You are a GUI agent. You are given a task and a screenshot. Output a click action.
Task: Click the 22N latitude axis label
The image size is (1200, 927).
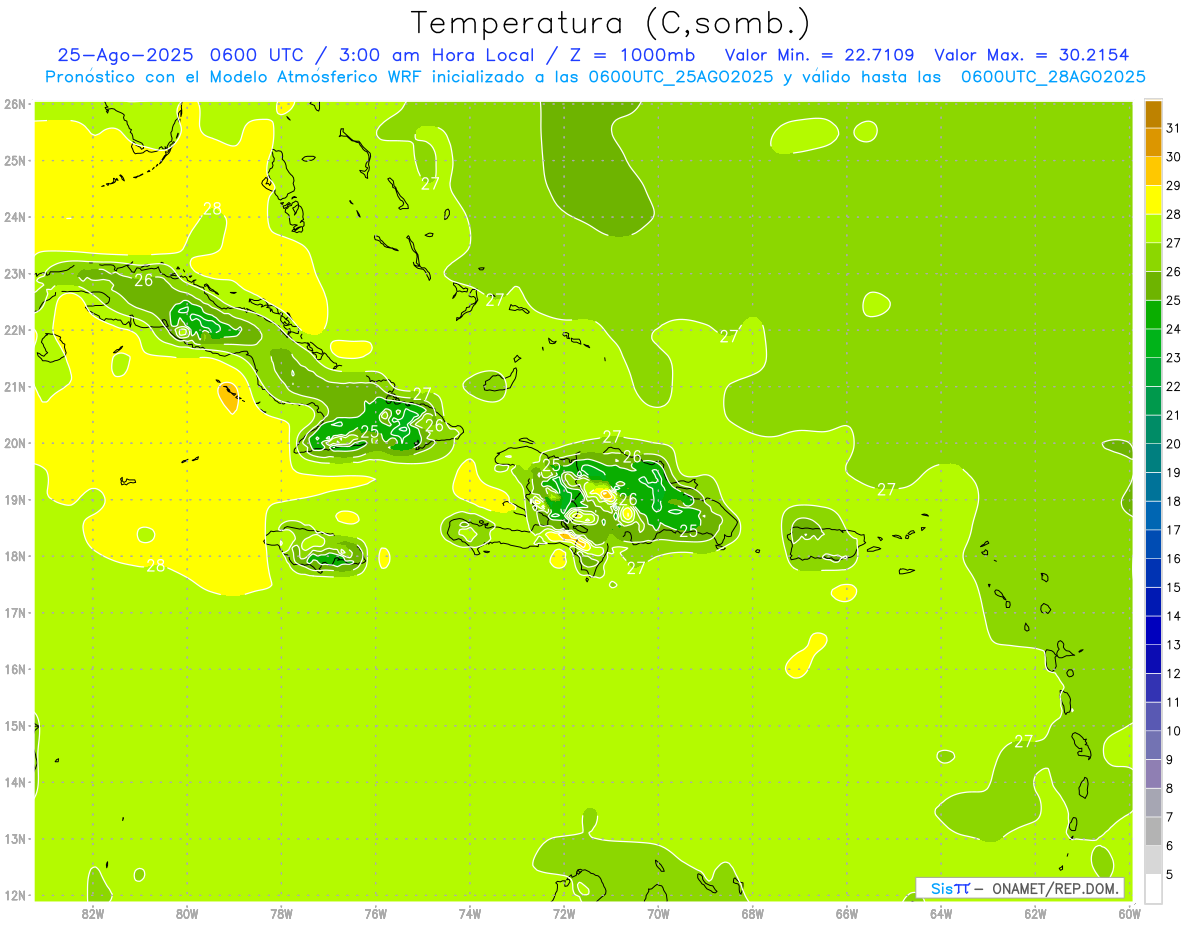point(15,330)
